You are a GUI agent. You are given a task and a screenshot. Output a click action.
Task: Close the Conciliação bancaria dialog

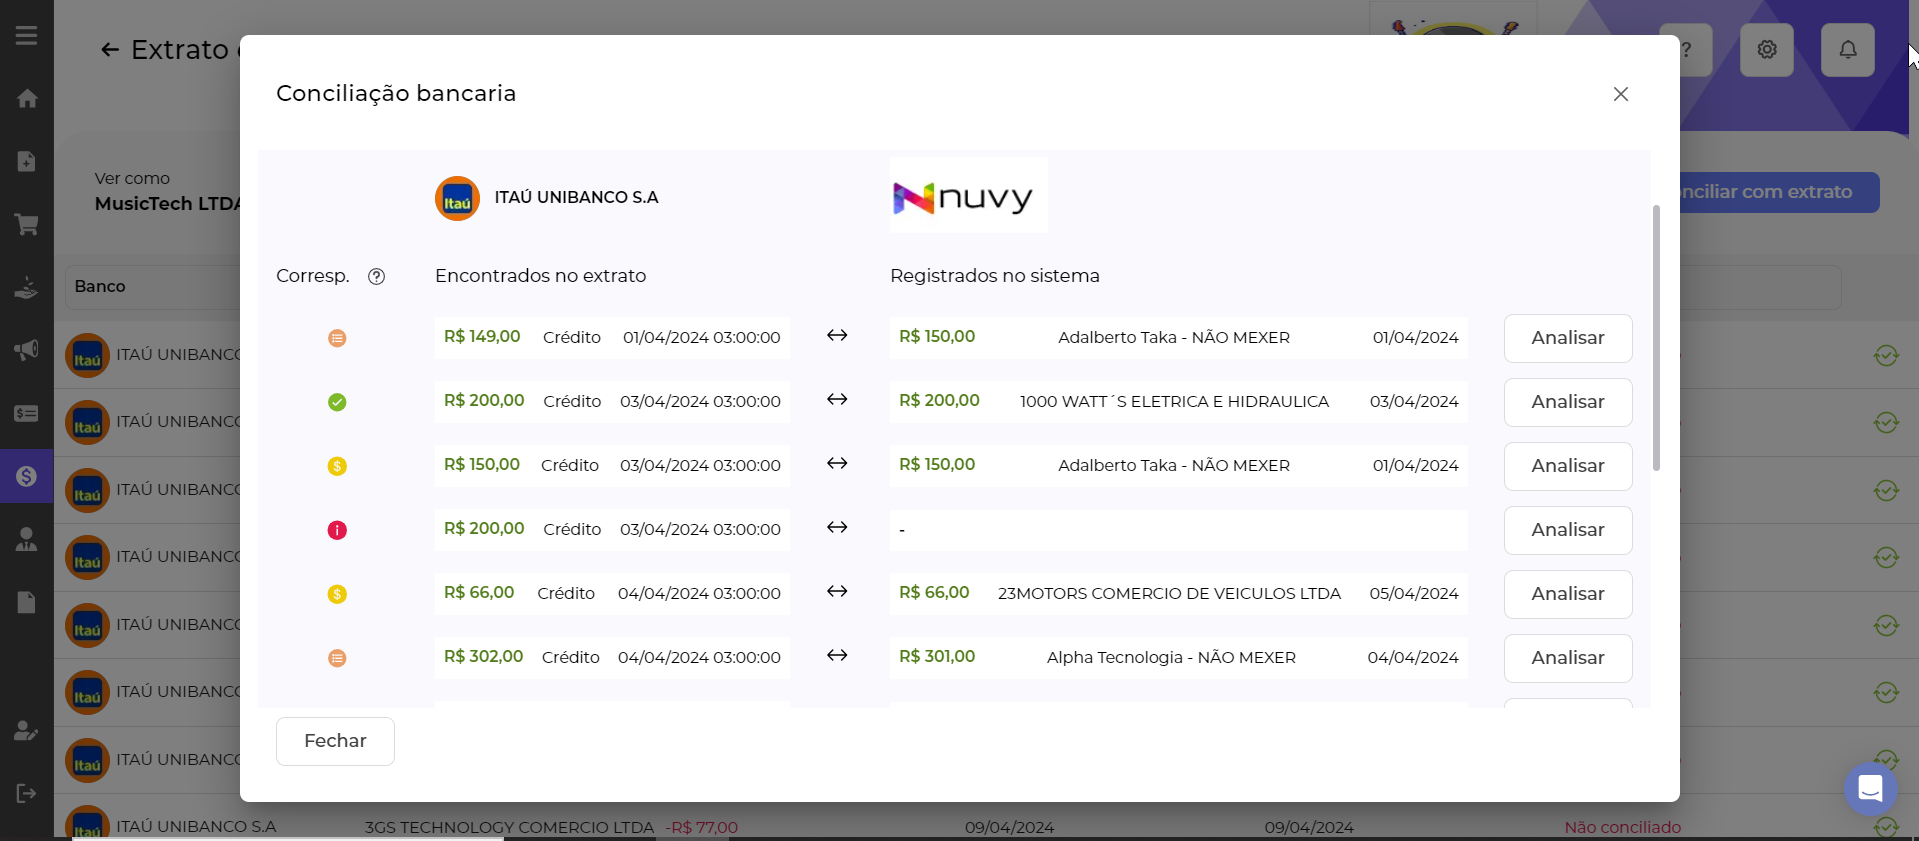pyautogui.click(x=1620, y=94)
